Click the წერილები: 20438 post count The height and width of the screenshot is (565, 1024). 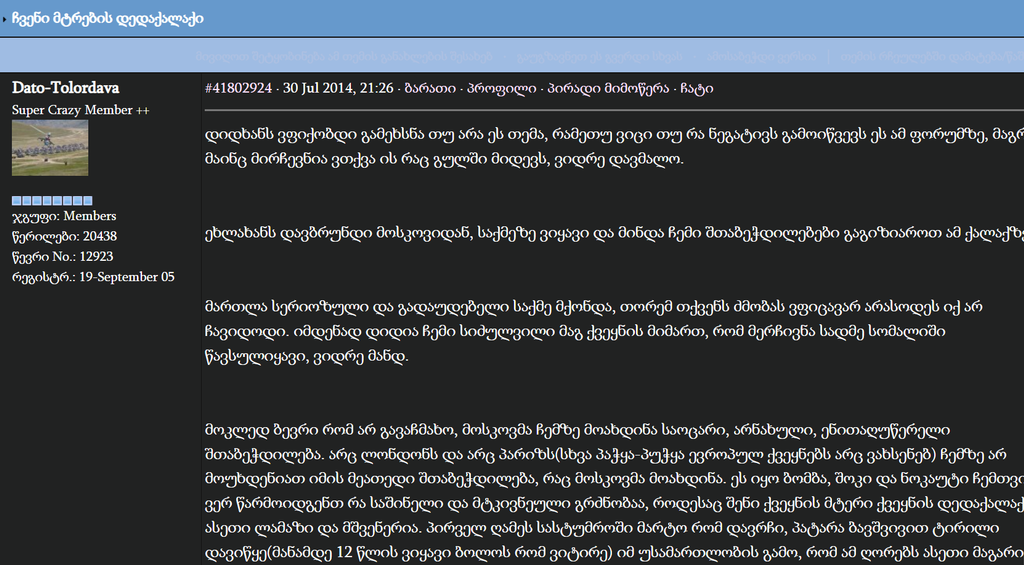(65, 236)
